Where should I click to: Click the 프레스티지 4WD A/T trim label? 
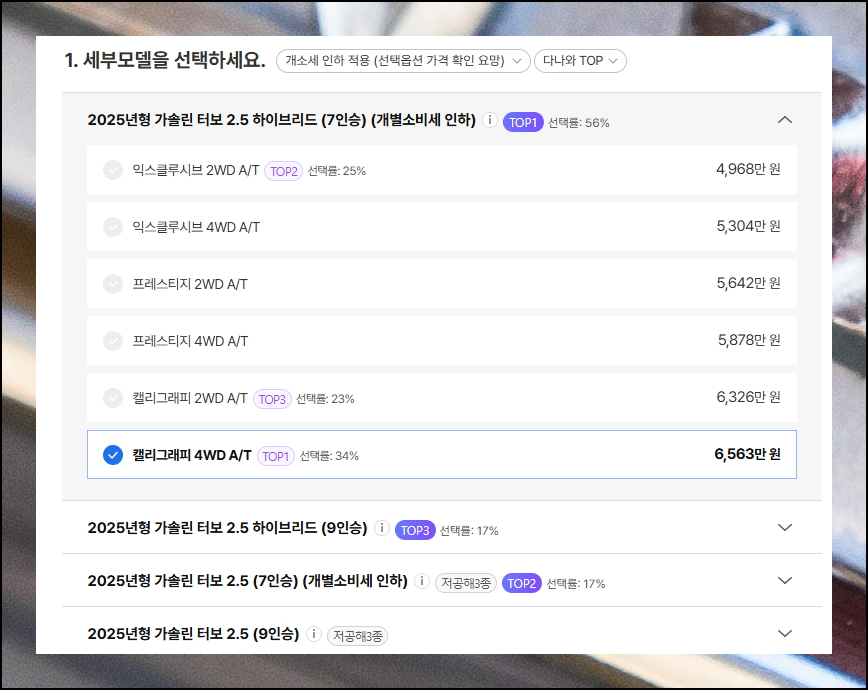coord(190,342)
